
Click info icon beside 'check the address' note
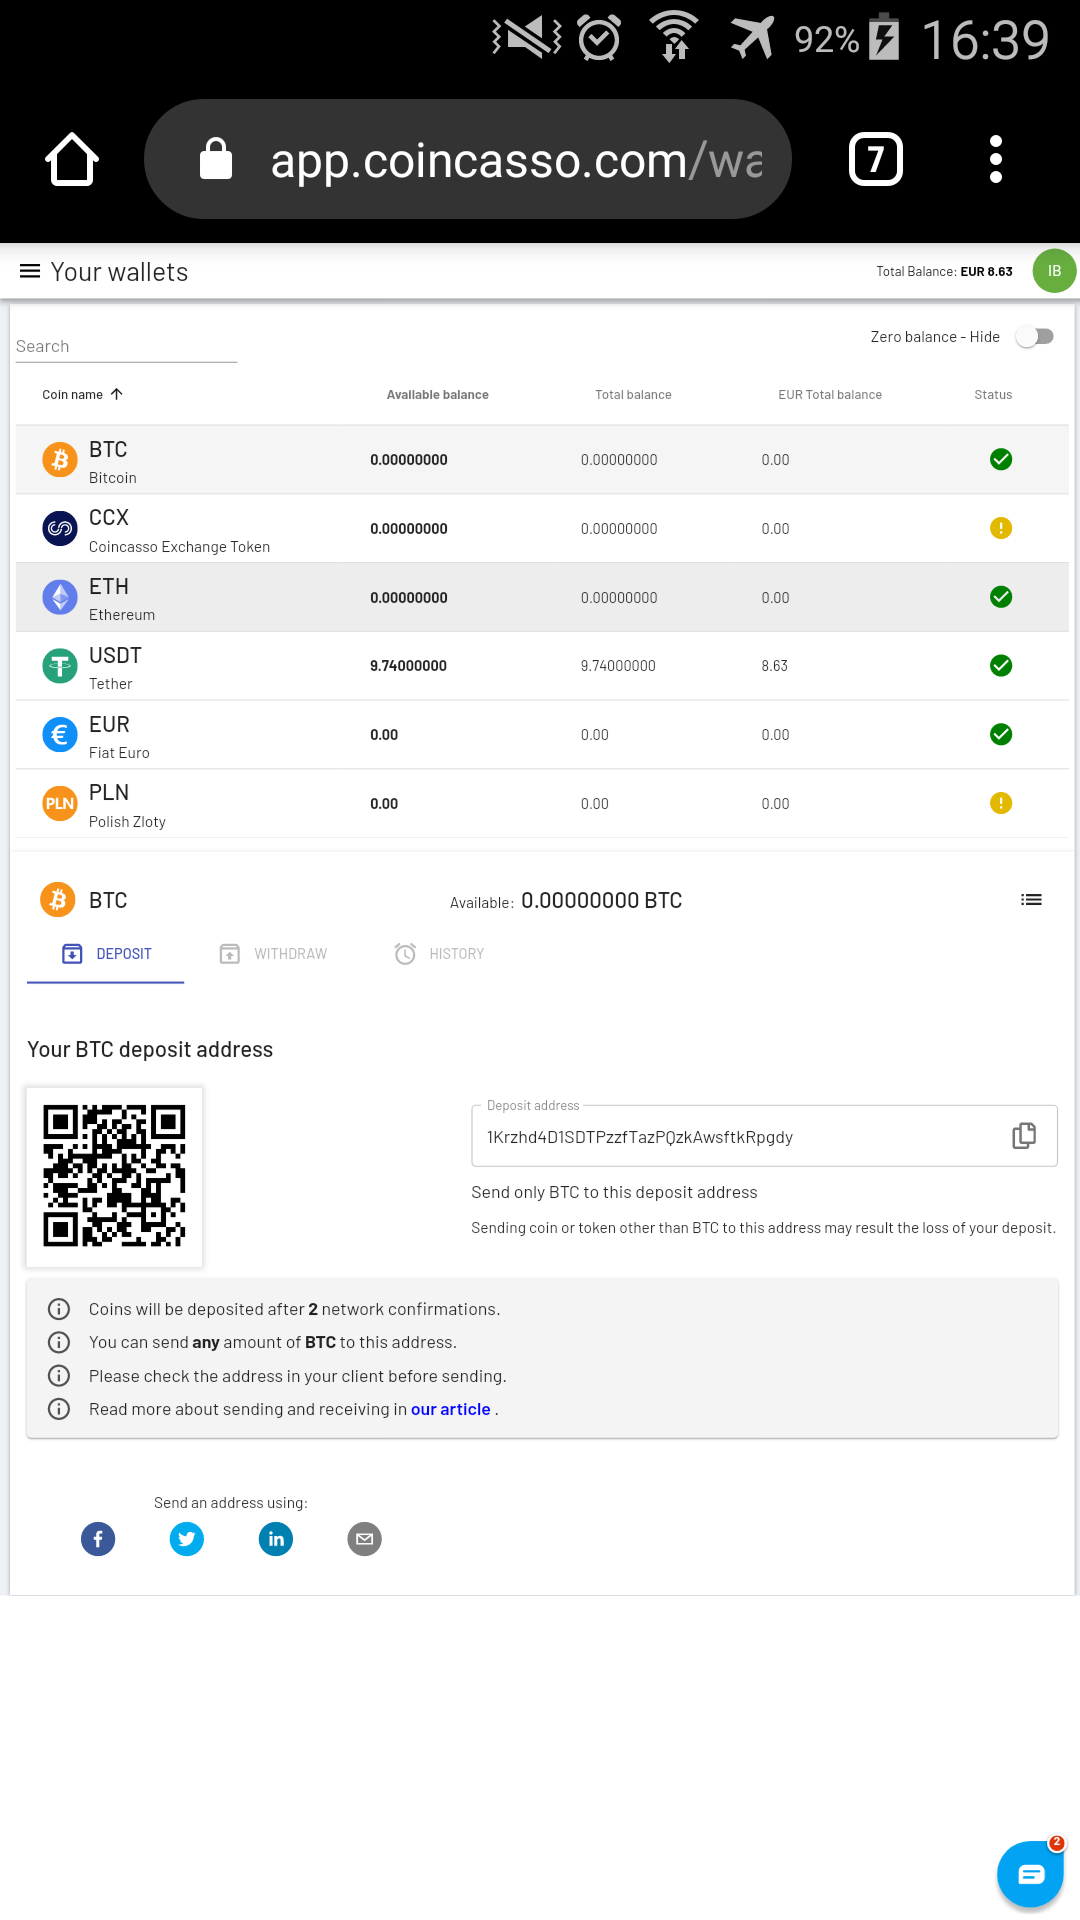(59, 1376)
